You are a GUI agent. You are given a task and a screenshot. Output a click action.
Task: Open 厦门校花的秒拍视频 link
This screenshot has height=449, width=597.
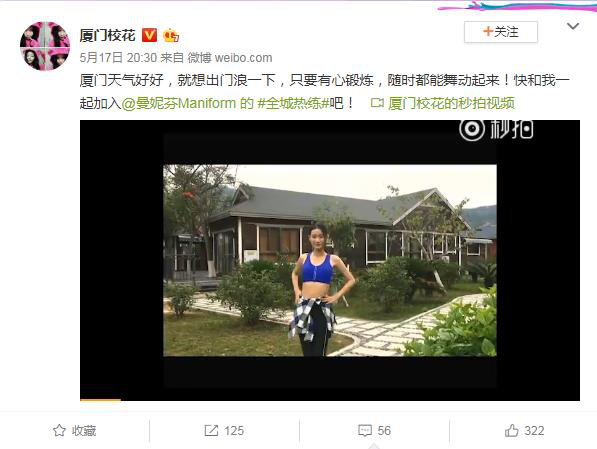coord(452,103)
